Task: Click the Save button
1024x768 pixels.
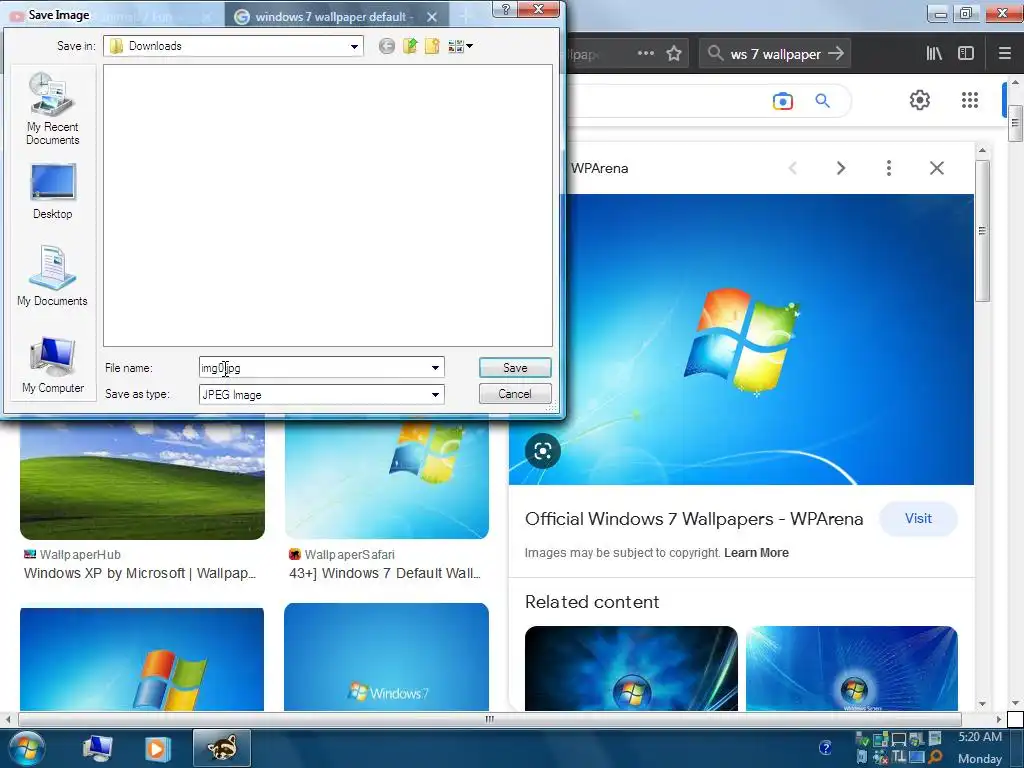Action: (x=515, y=368)
